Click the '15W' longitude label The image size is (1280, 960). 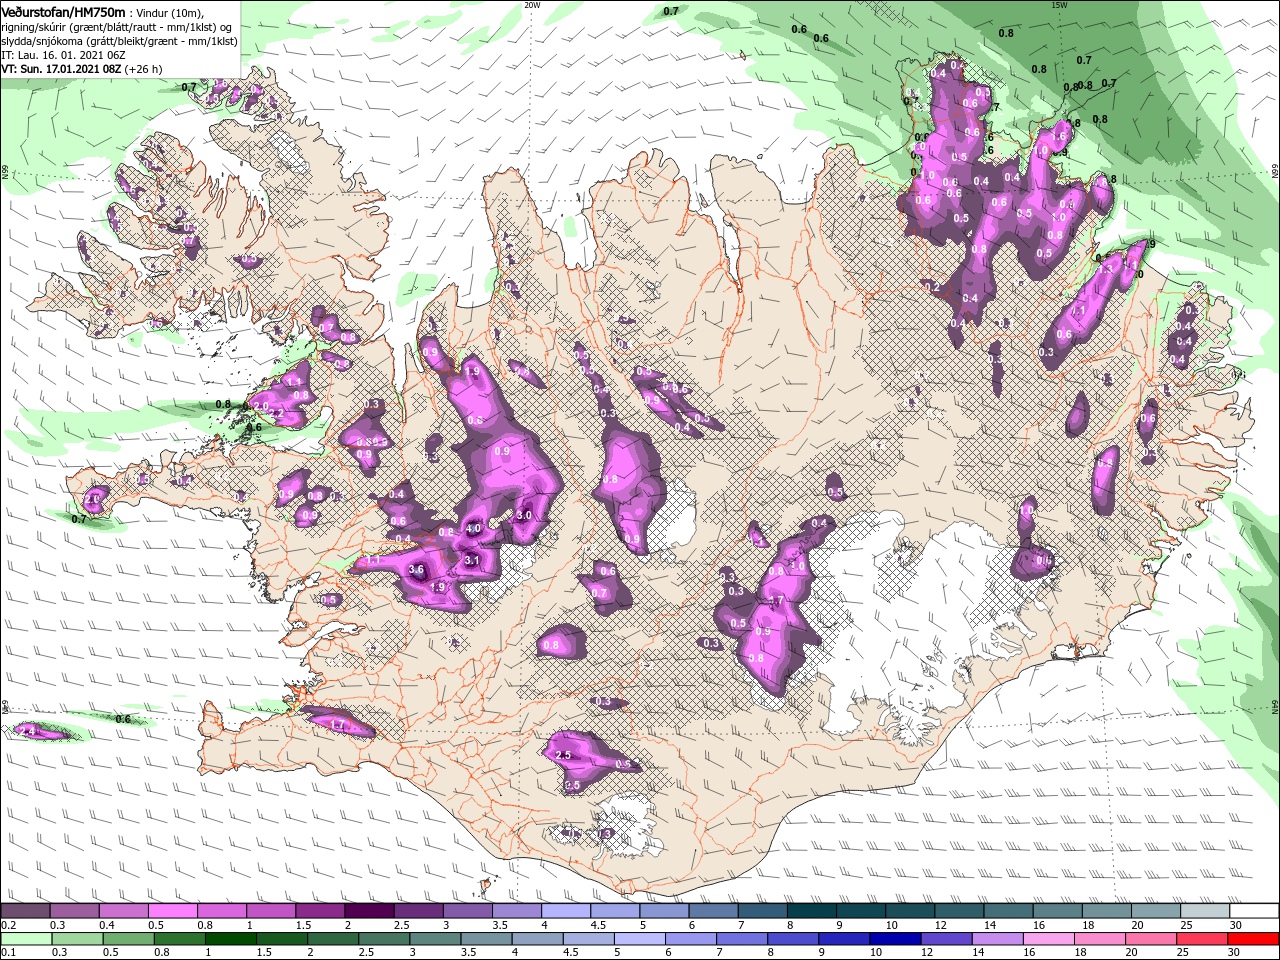(1059, 5)
